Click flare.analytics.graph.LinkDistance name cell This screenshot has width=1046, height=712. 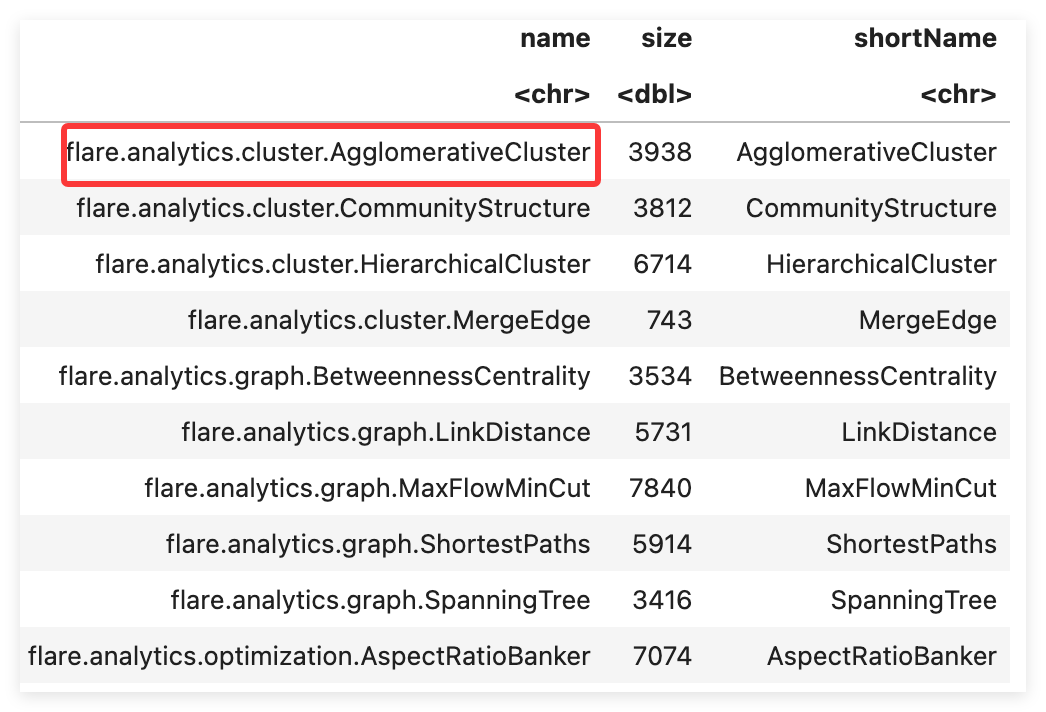386,432
